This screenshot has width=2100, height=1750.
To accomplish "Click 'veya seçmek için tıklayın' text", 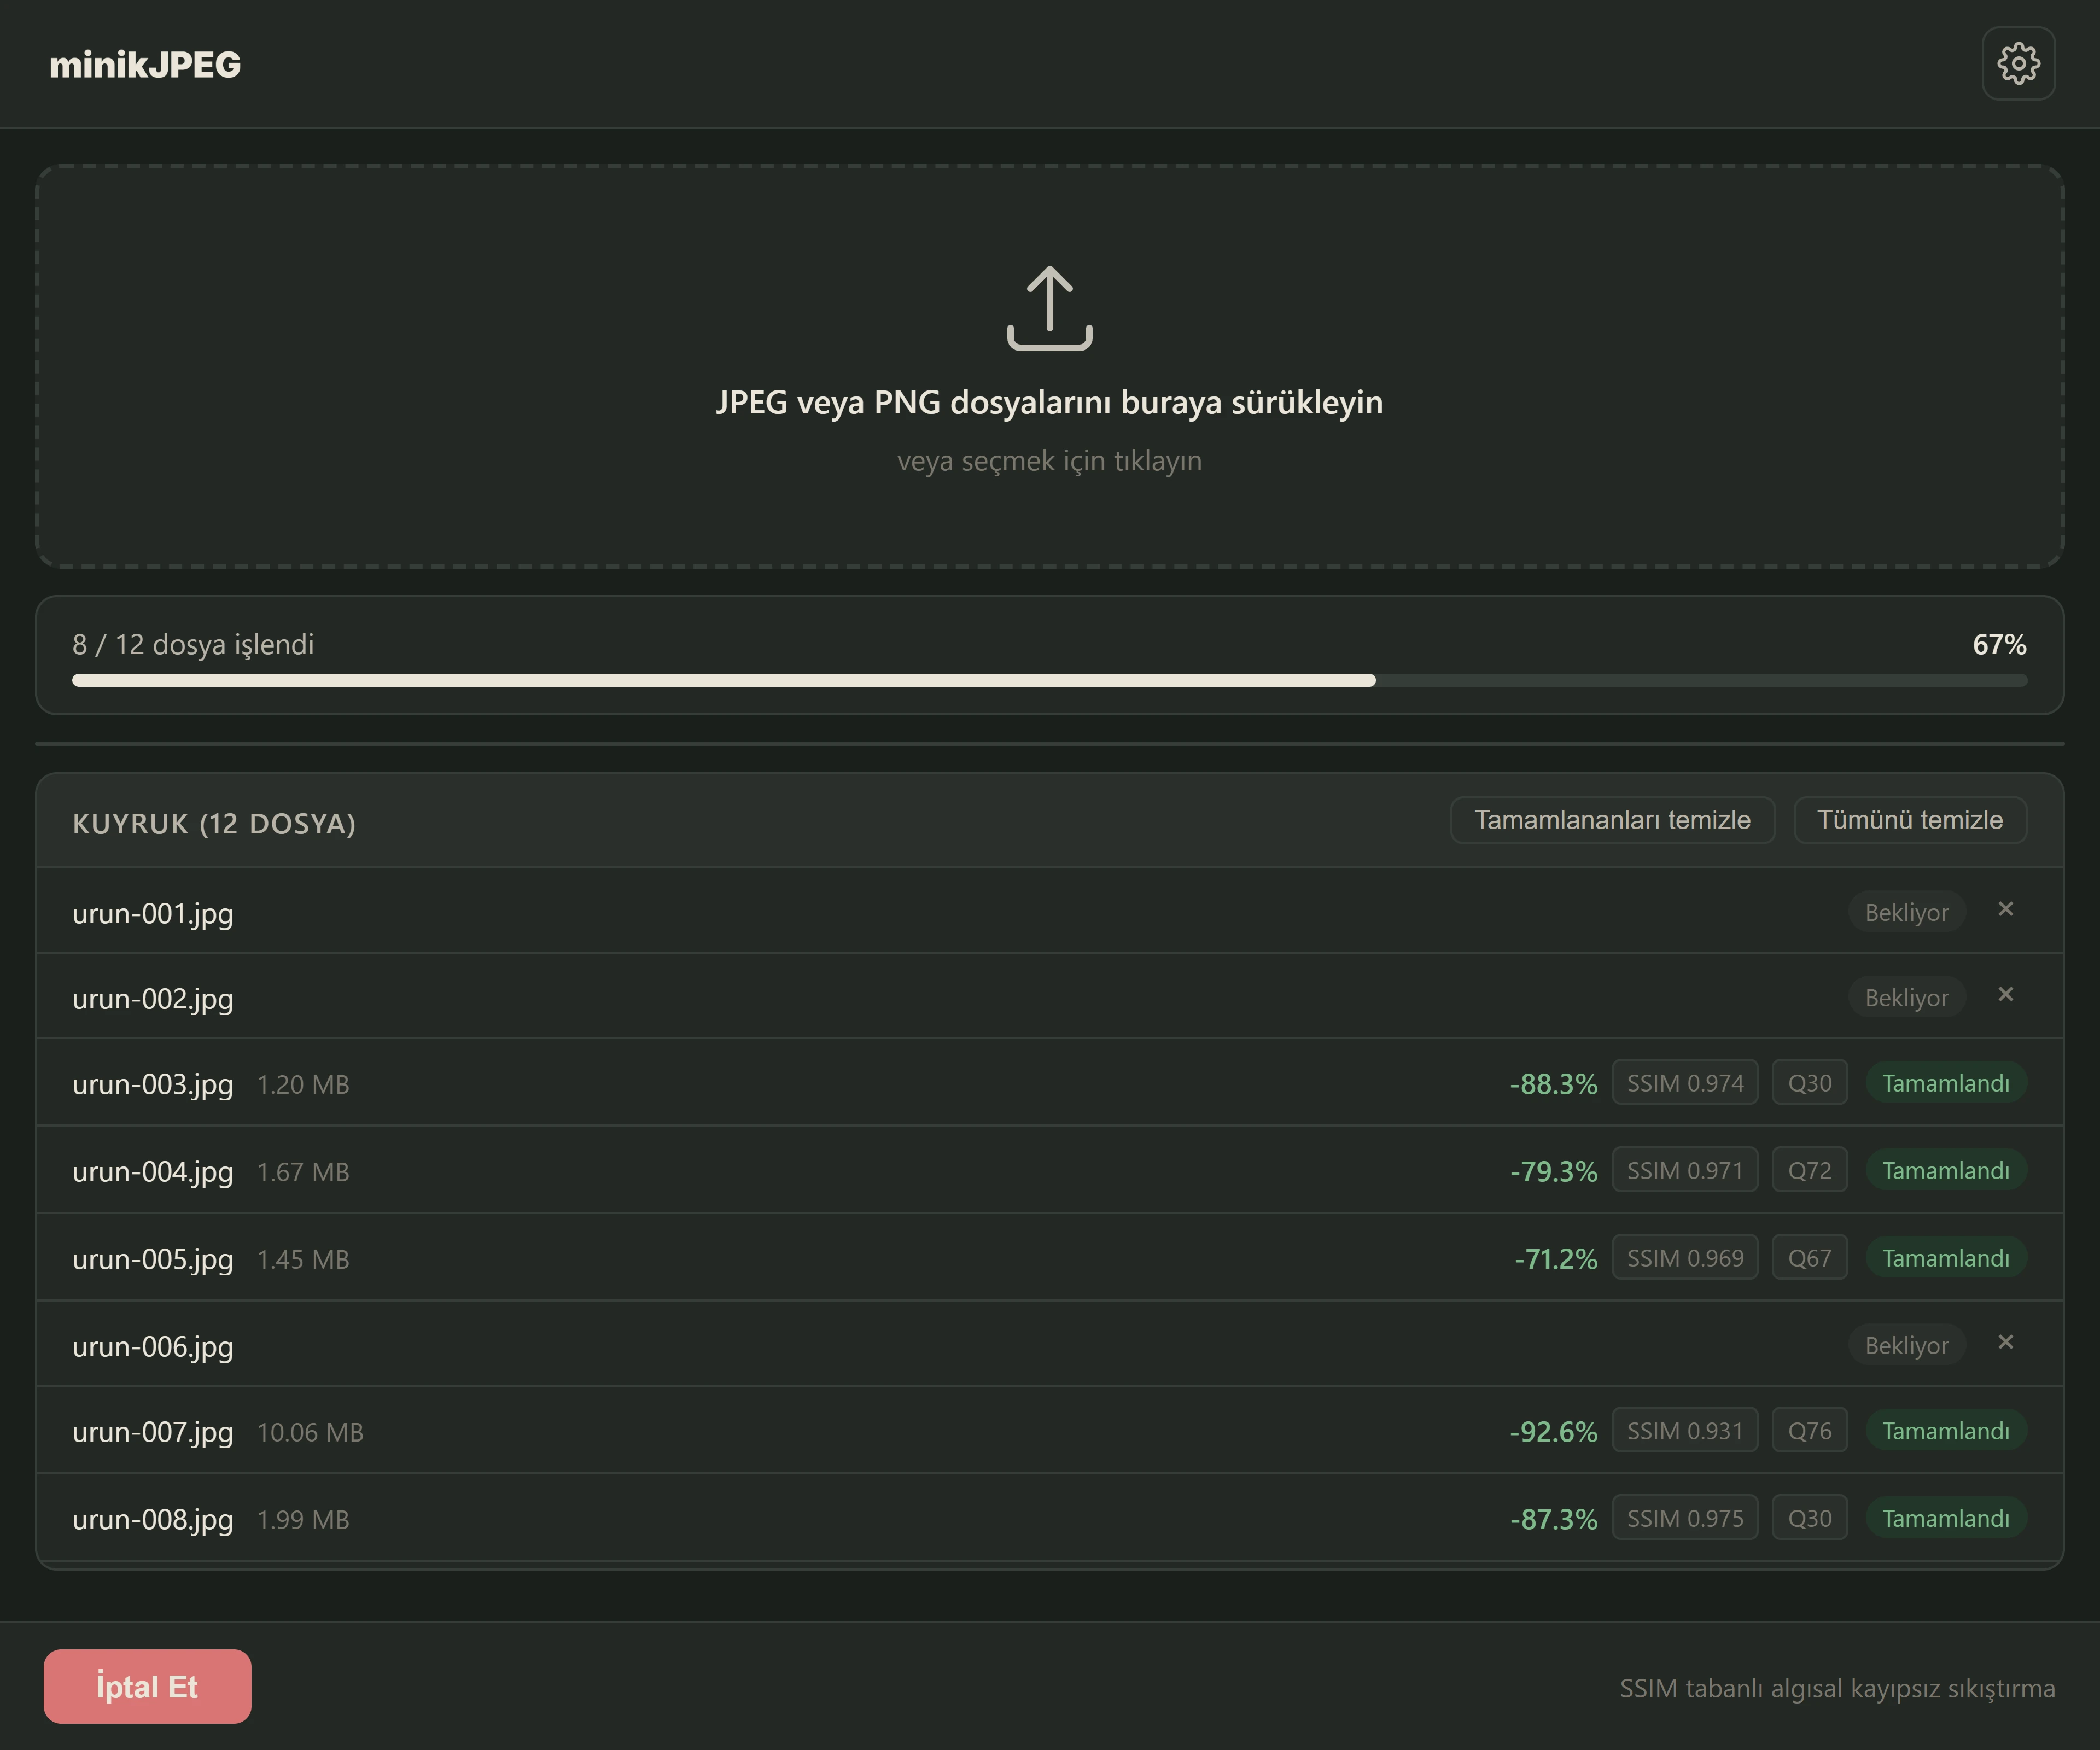I will 1049,461.
